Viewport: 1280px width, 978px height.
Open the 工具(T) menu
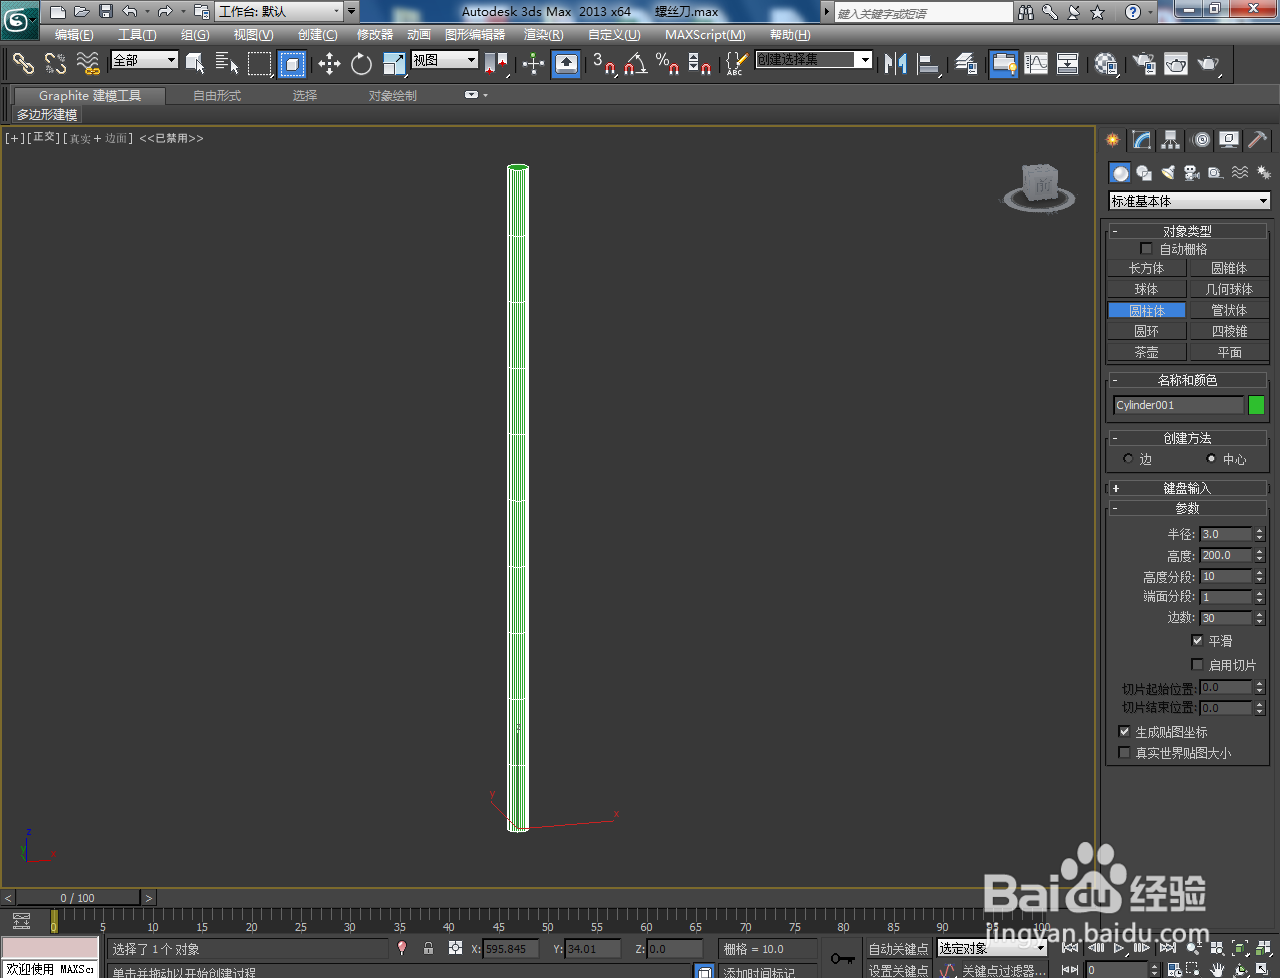click(137, 35)
